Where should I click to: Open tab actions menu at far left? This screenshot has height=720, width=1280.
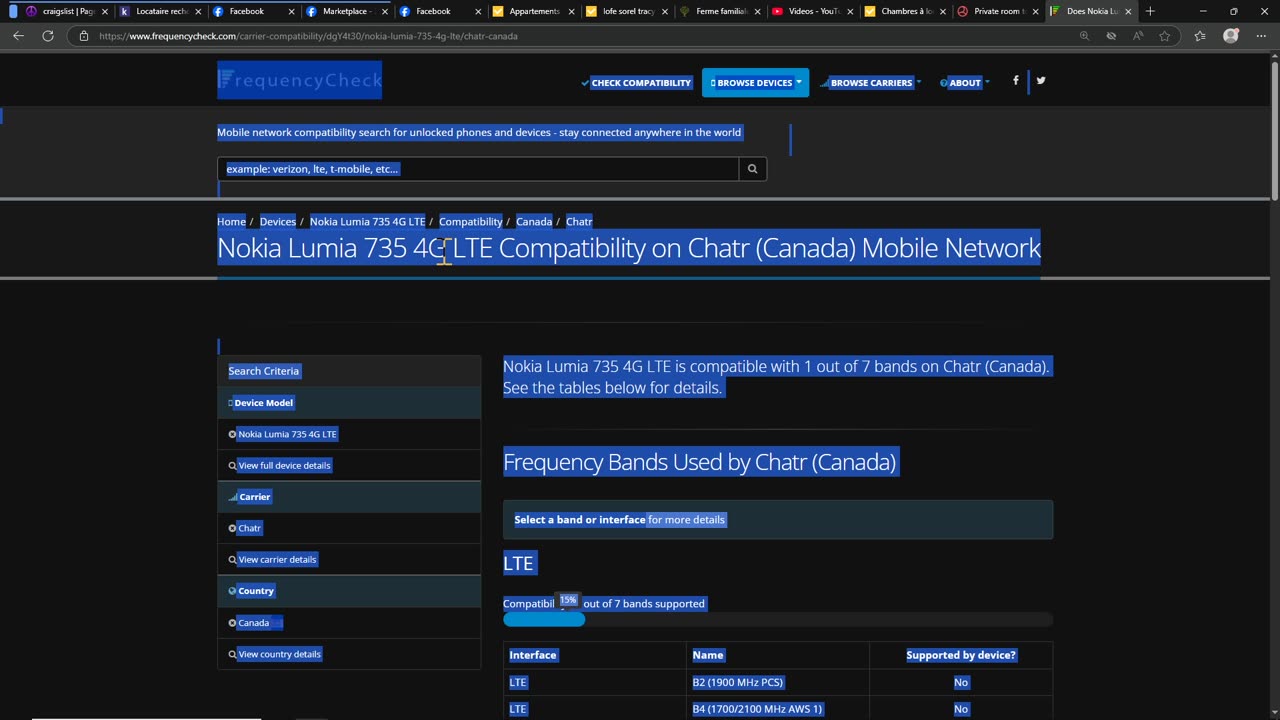point(13,11)
